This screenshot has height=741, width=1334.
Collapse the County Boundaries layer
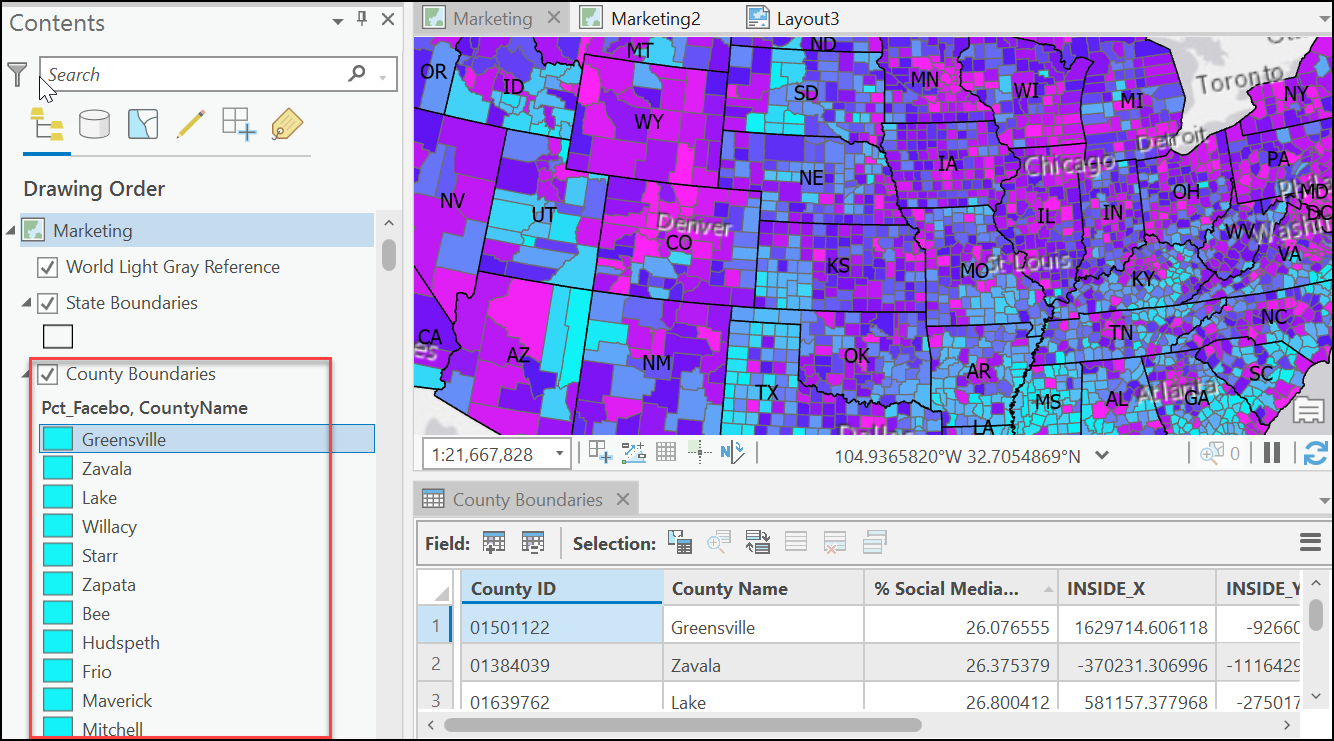[x=26, y=374]
